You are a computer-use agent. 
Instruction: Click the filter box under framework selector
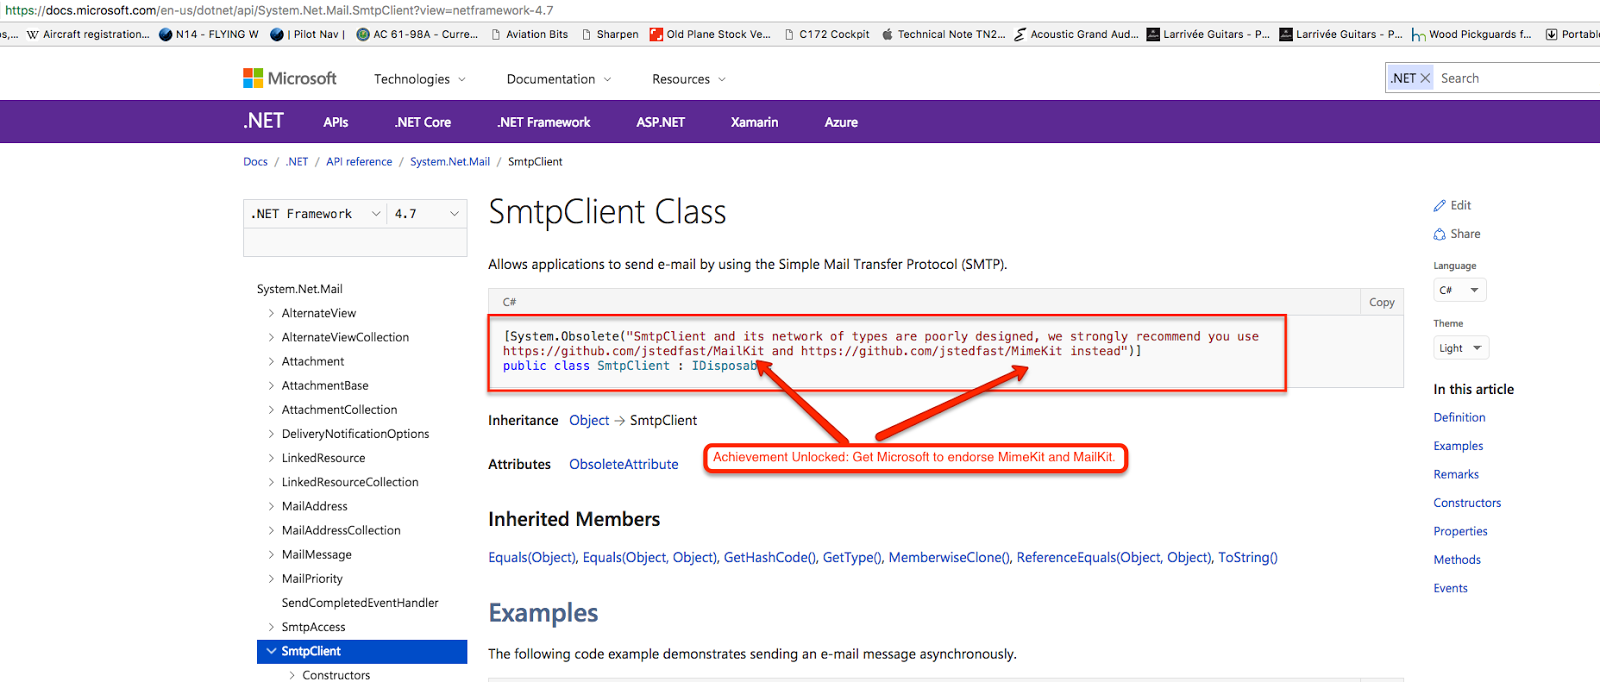[x=355, y=242]
